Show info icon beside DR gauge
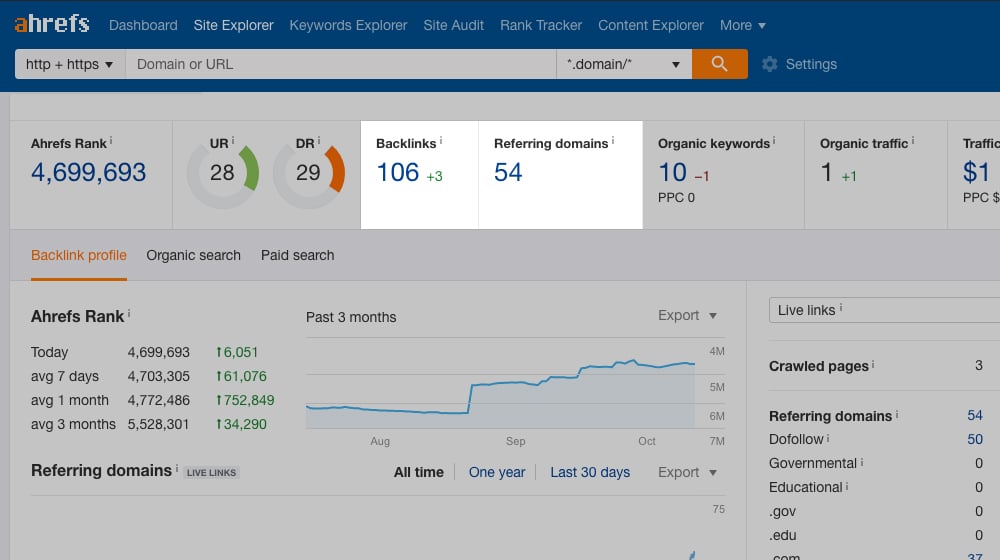 (x=319, y=140)
